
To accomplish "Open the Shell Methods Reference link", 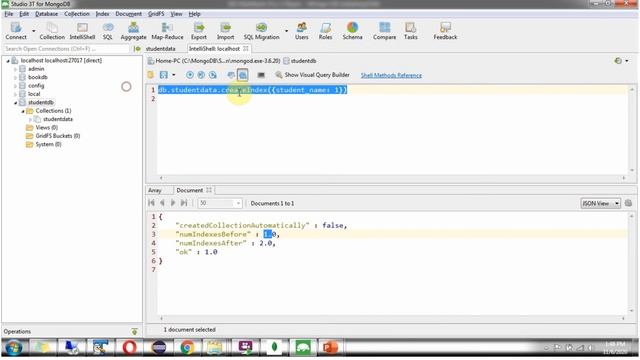I will [x=391, y=75].
